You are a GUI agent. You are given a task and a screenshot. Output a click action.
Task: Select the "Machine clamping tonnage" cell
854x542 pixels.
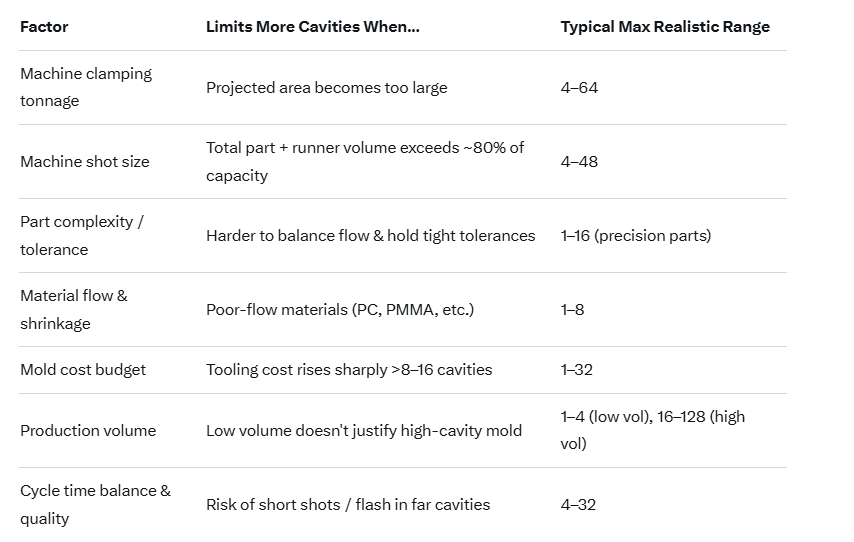[86, 87]
